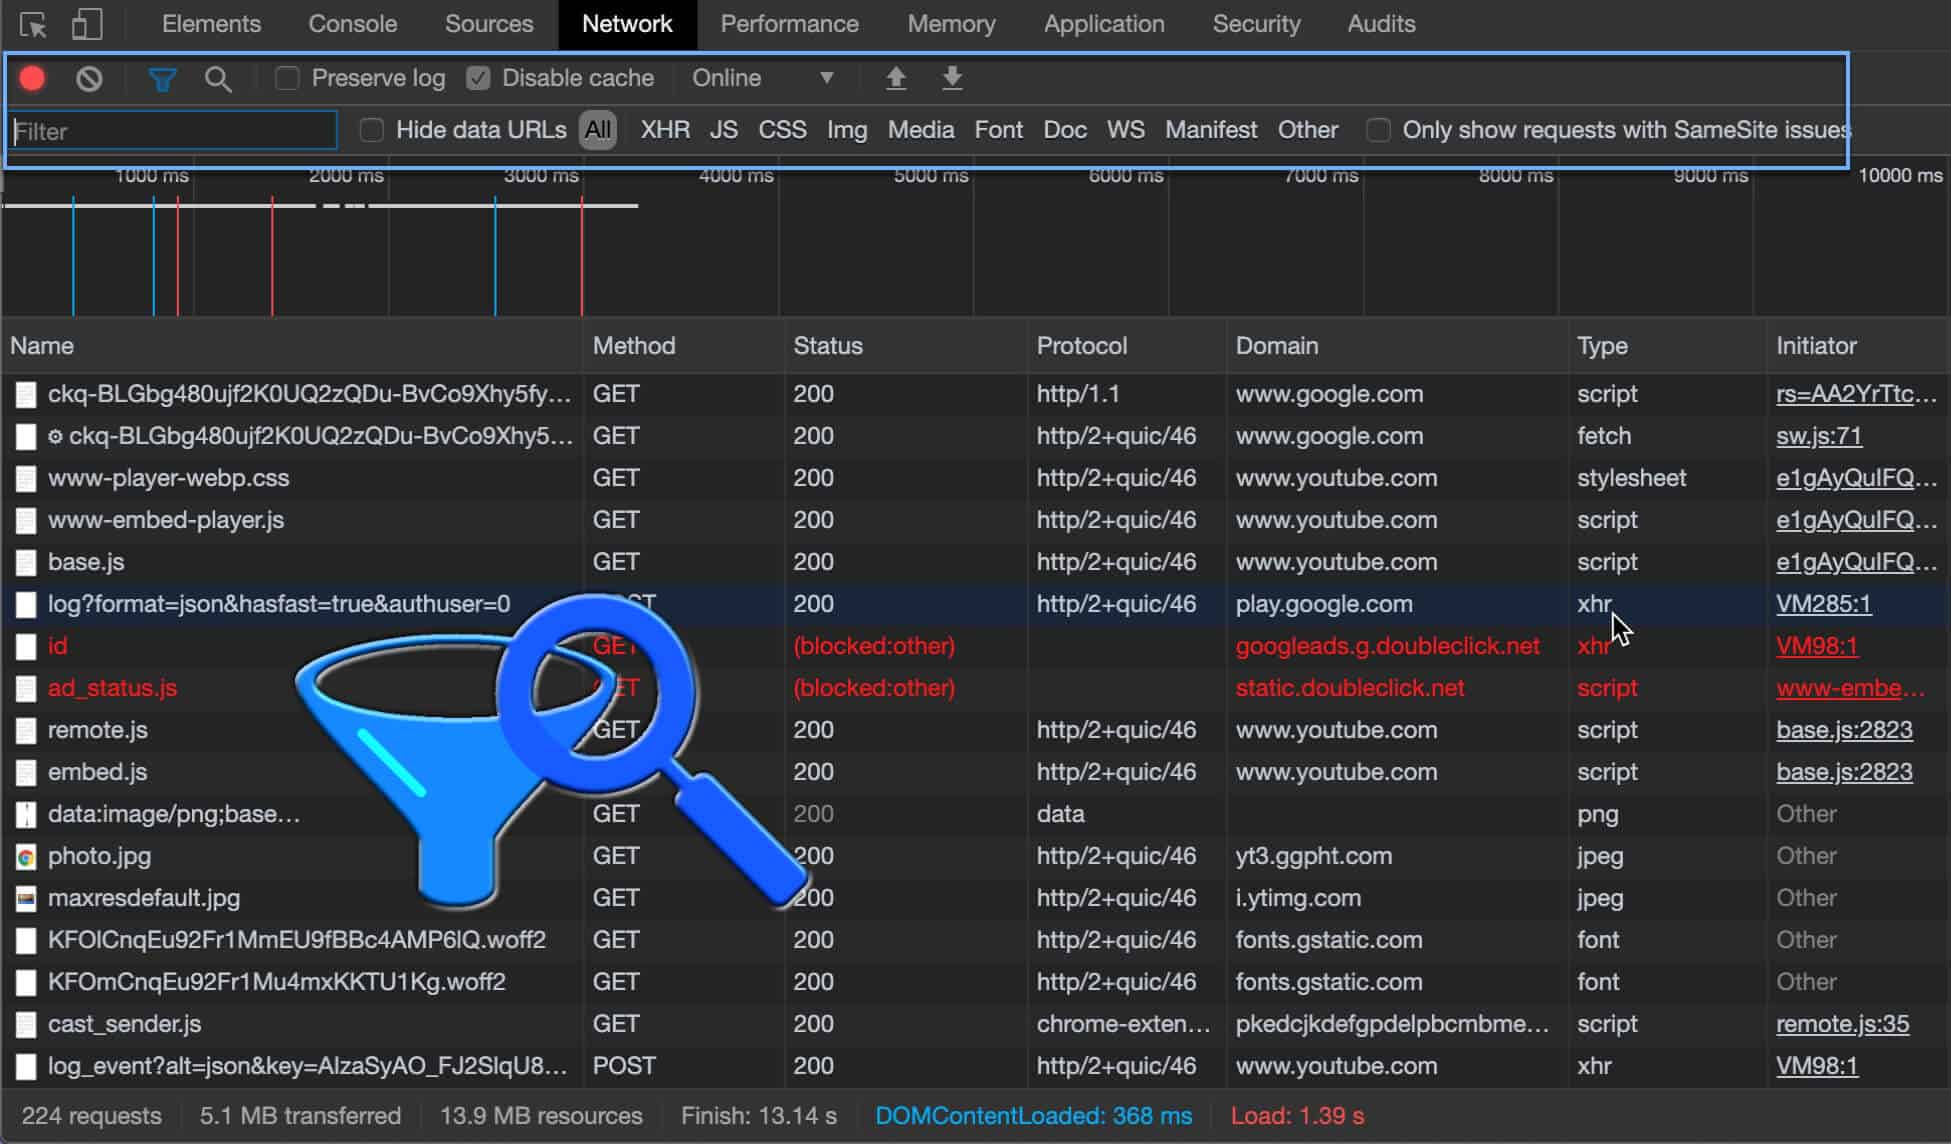The height and width of the screenshot is (1144, 1951).
Task: Open the Application tab
Action: pos(1103,23)
